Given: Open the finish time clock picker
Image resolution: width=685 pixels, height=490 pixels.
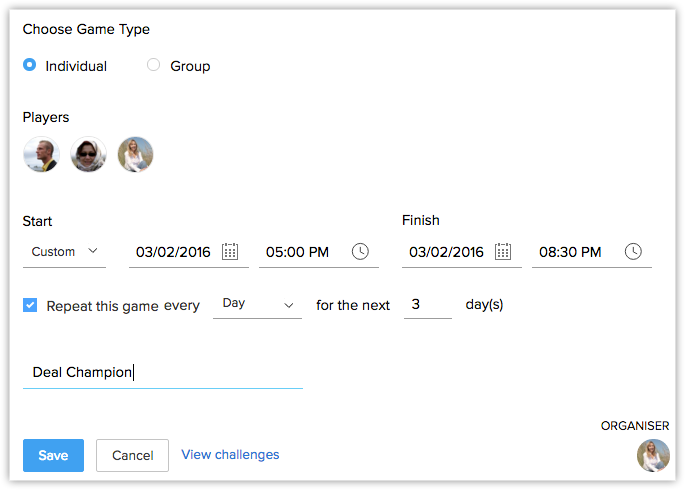Looking at the screenshot, I should (x=633, y=252).
